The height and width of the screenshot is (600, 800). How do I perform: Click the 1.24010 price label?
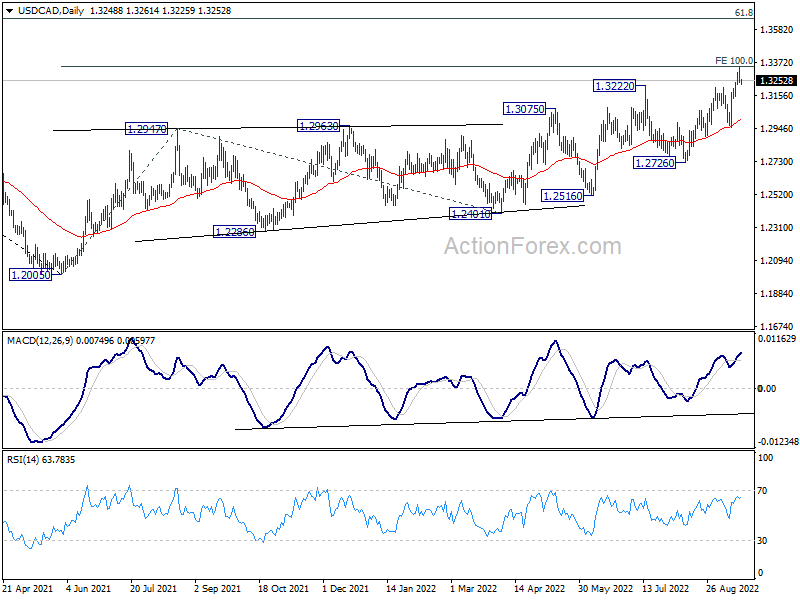(471, 214)
